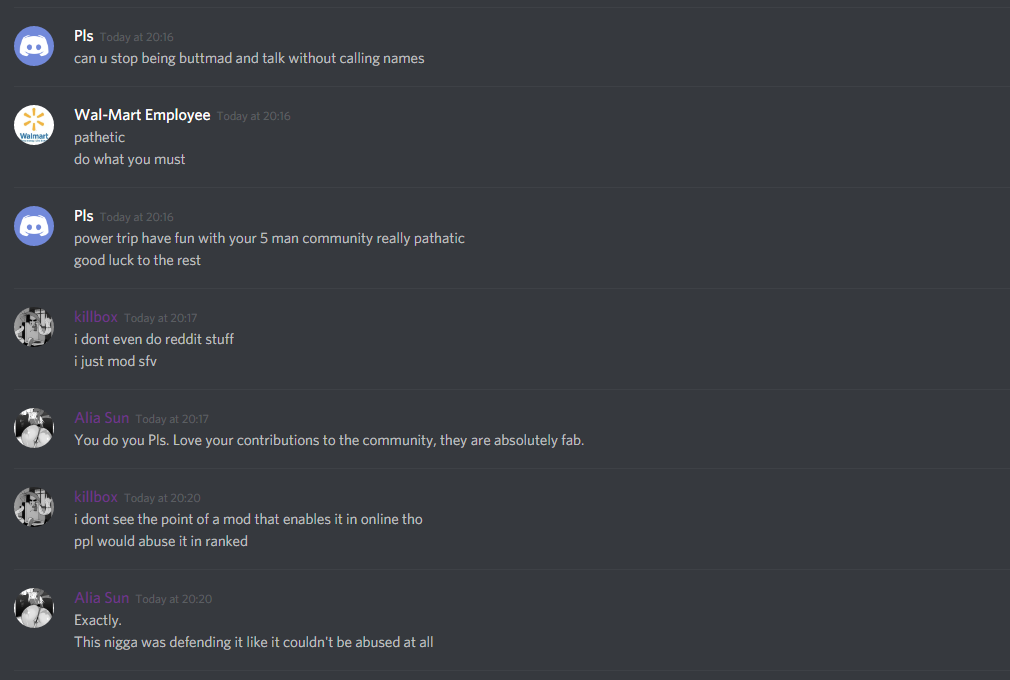Open Pls username on buttmad message
Image resolution: width=1010 pixels, height=680 pixels.
click(84, 36)
